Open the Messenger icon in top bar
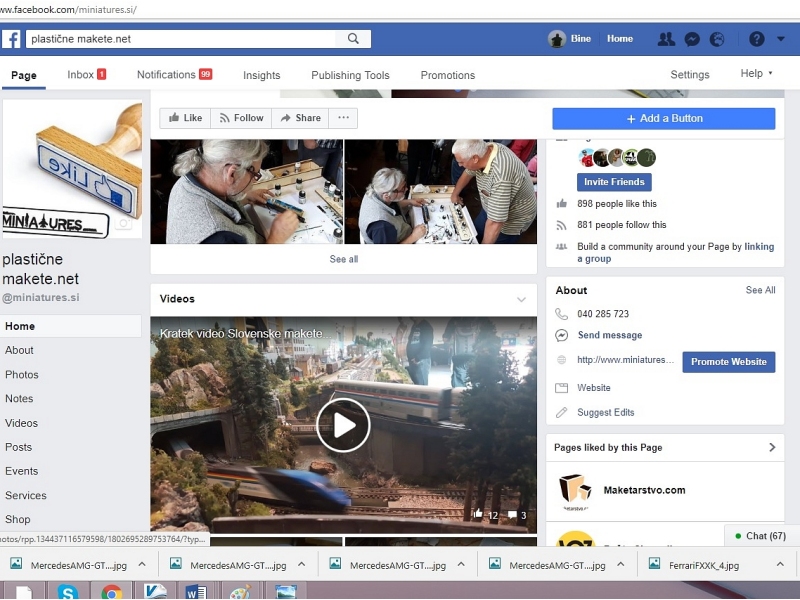Image resolution: width=800 pixels, height=600 pixels. click(691, 39)
